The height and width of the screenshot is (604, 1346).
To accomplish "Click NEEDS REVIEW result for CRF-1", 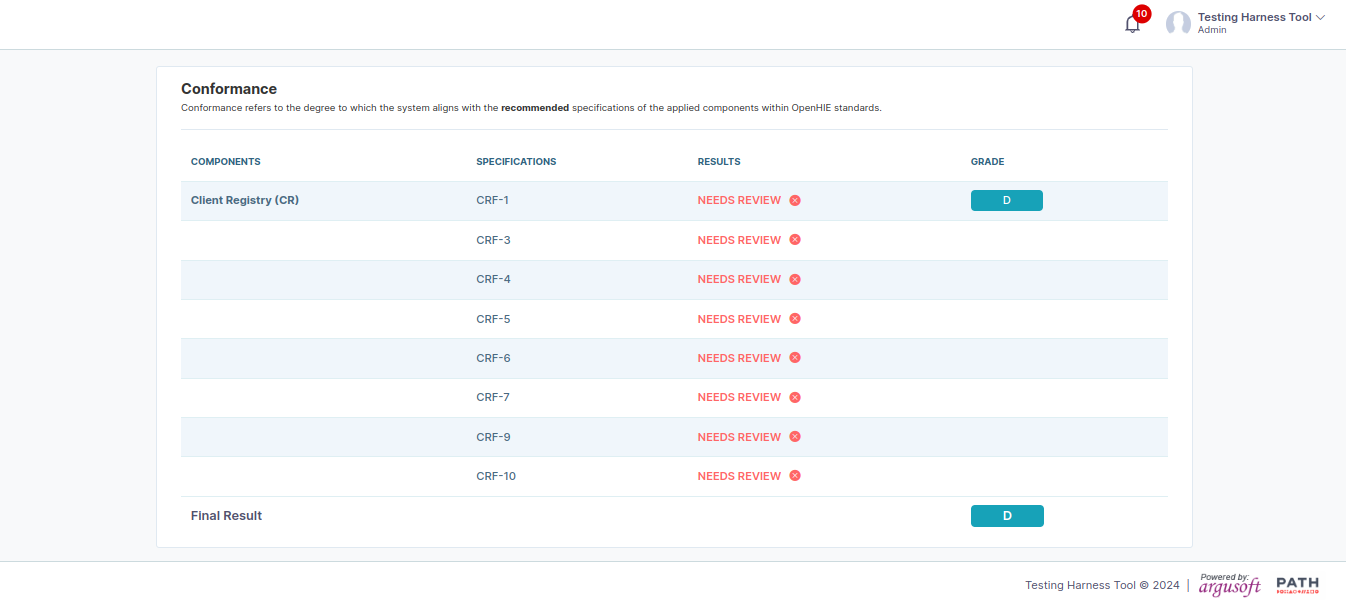I will [x=739, y=200].
